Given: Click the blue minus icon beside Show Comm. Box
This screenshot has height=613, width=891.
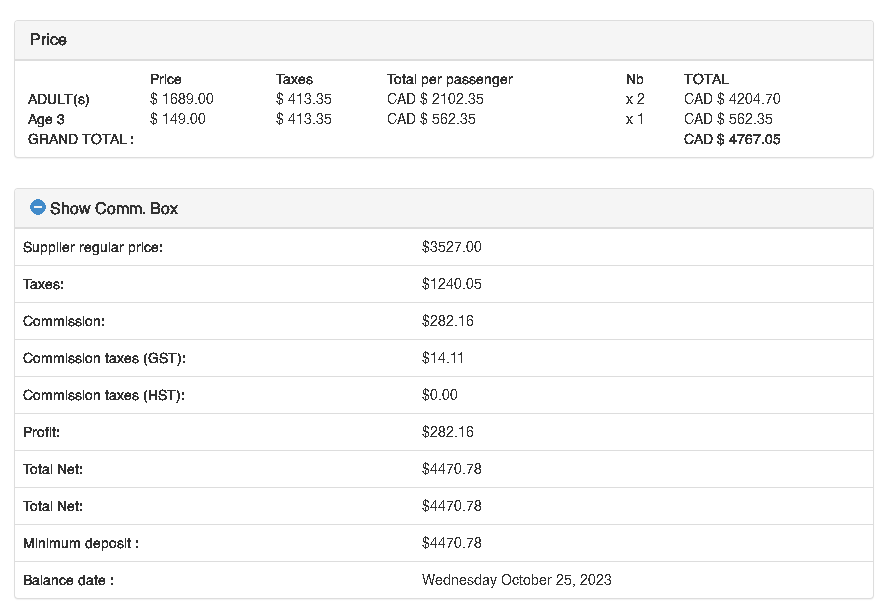Looking at the screenshot, I should 38,208.
